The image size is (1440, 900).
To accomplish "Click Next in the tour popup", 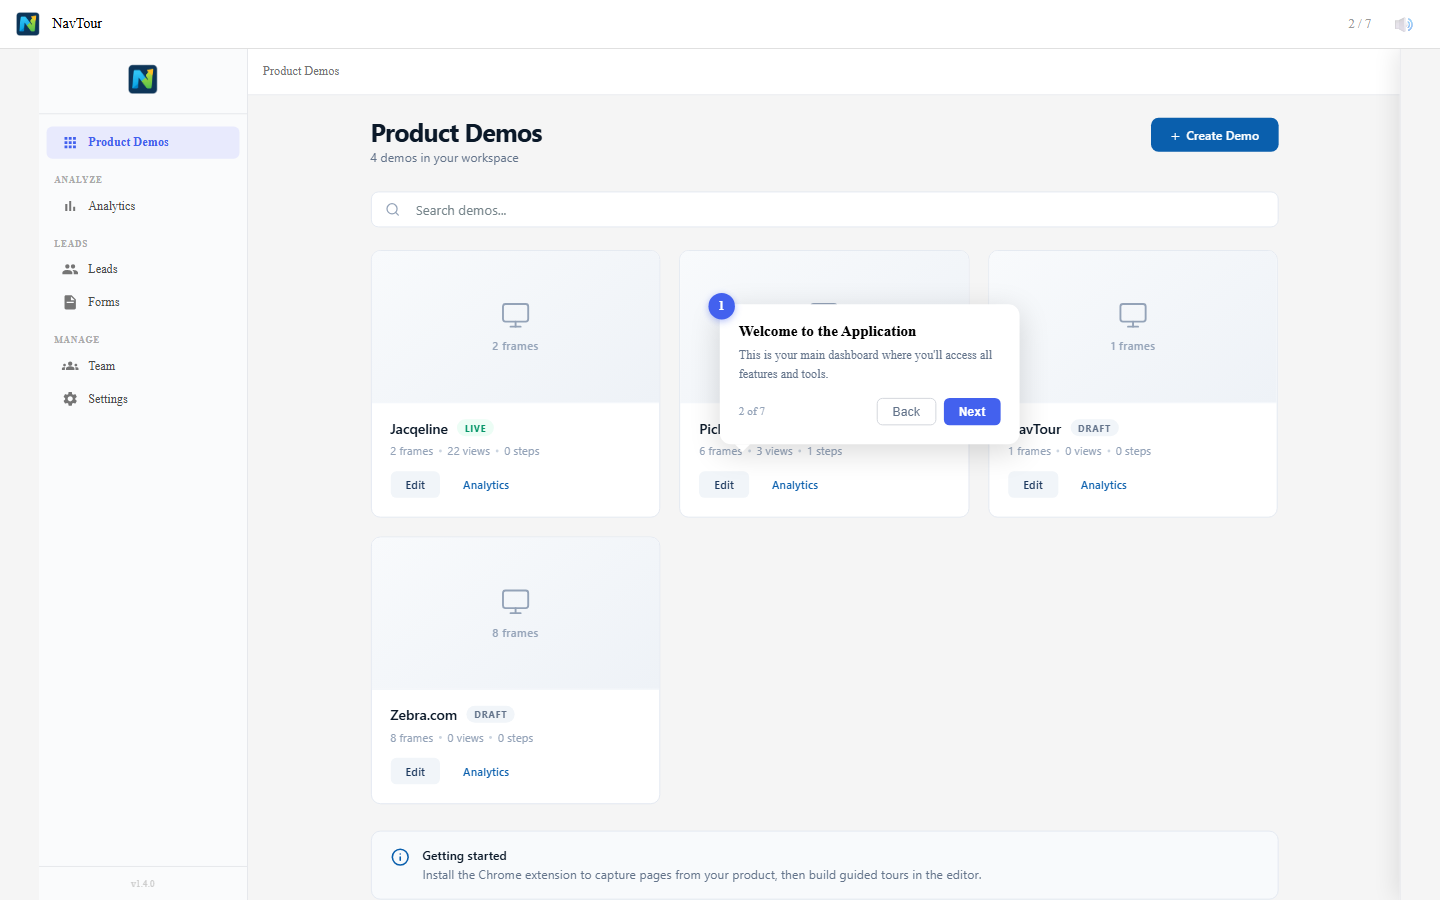I will click(972, 412).
